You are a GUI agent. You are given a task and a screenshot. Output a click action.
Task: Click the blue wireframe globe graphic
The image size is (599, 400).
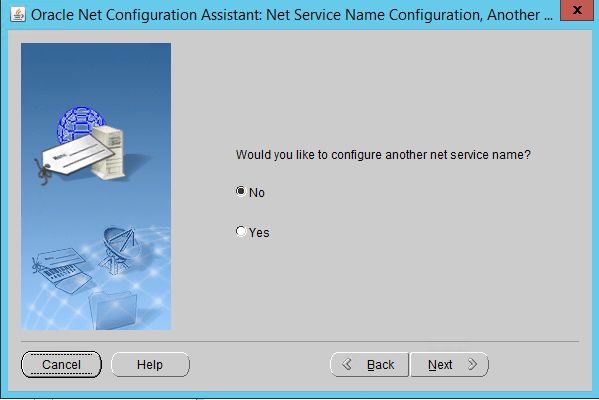[x=79, y=122]
